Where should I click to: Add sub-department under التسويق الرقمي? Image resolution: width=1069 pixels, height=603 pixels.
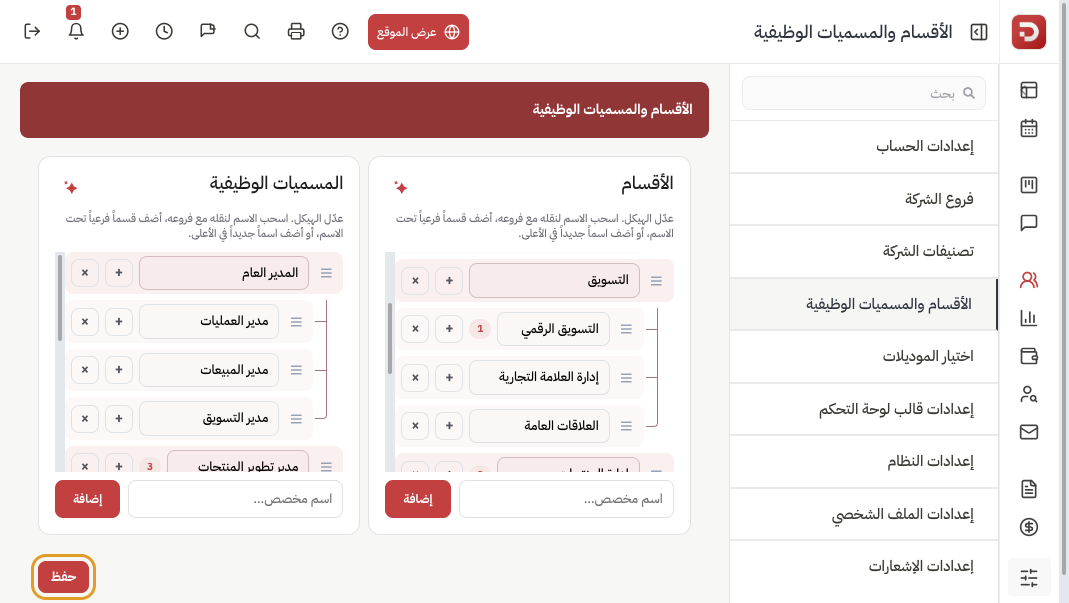pyautogui.click(x=449, y=329)
